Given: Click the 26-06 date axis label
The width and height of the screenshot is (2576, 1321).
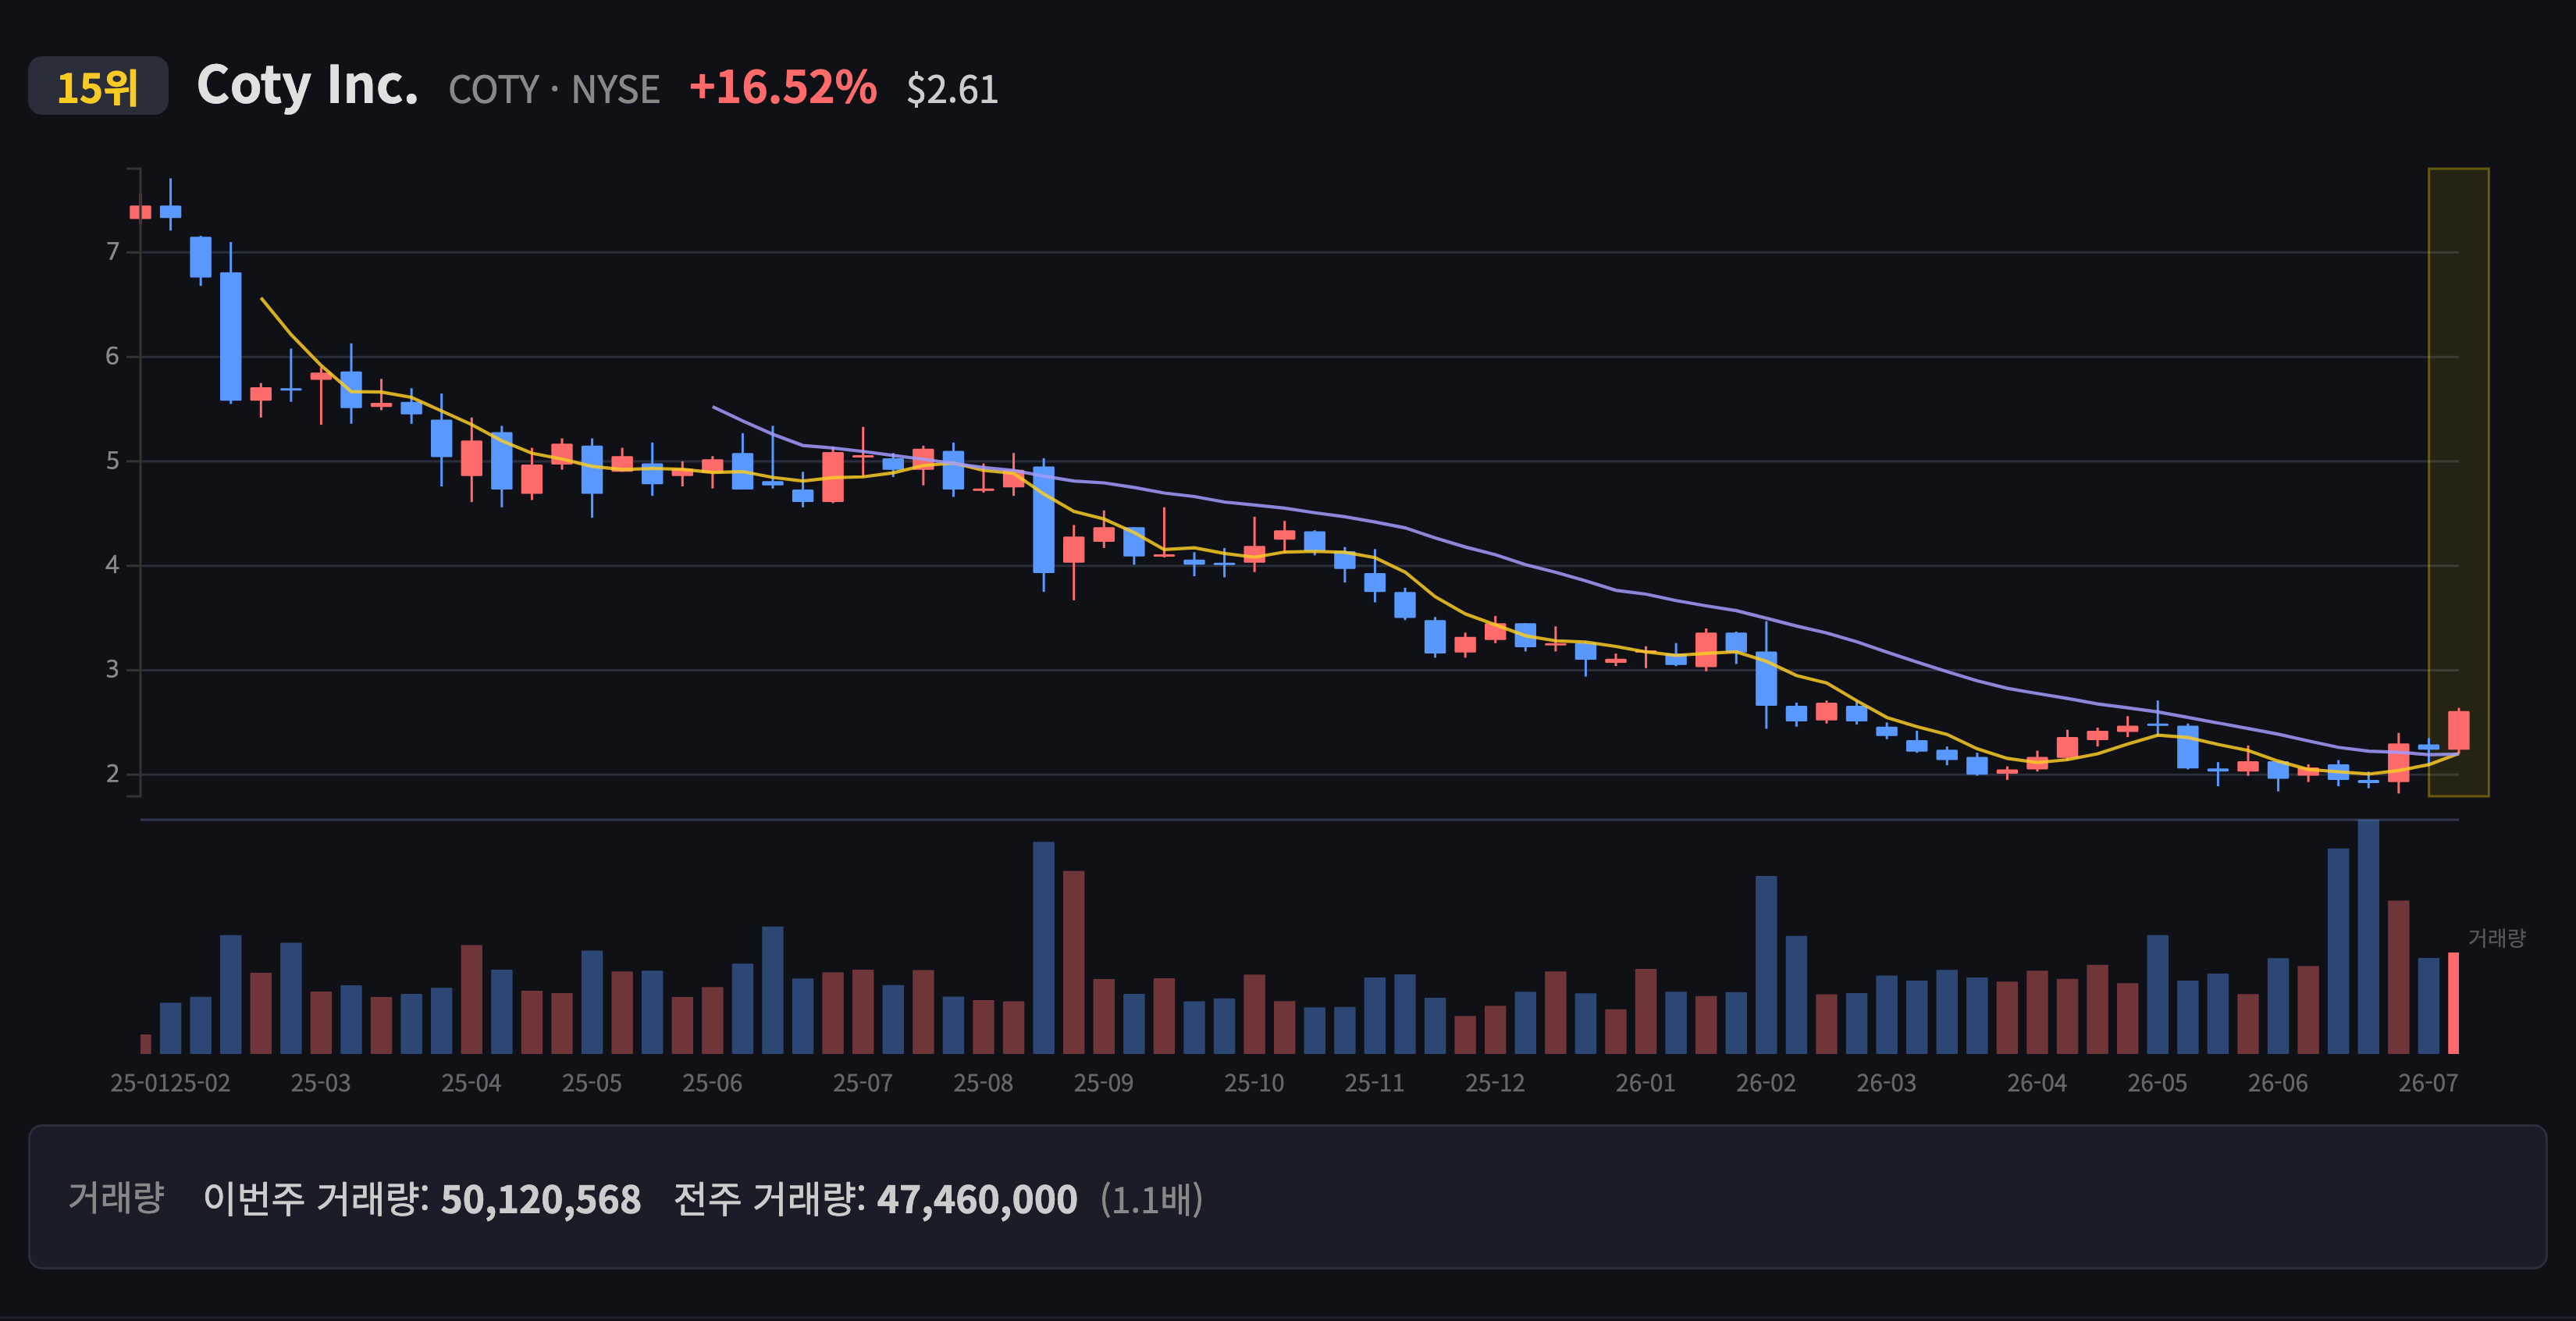Looking at the screenshot, I should coord(2278,1083).
